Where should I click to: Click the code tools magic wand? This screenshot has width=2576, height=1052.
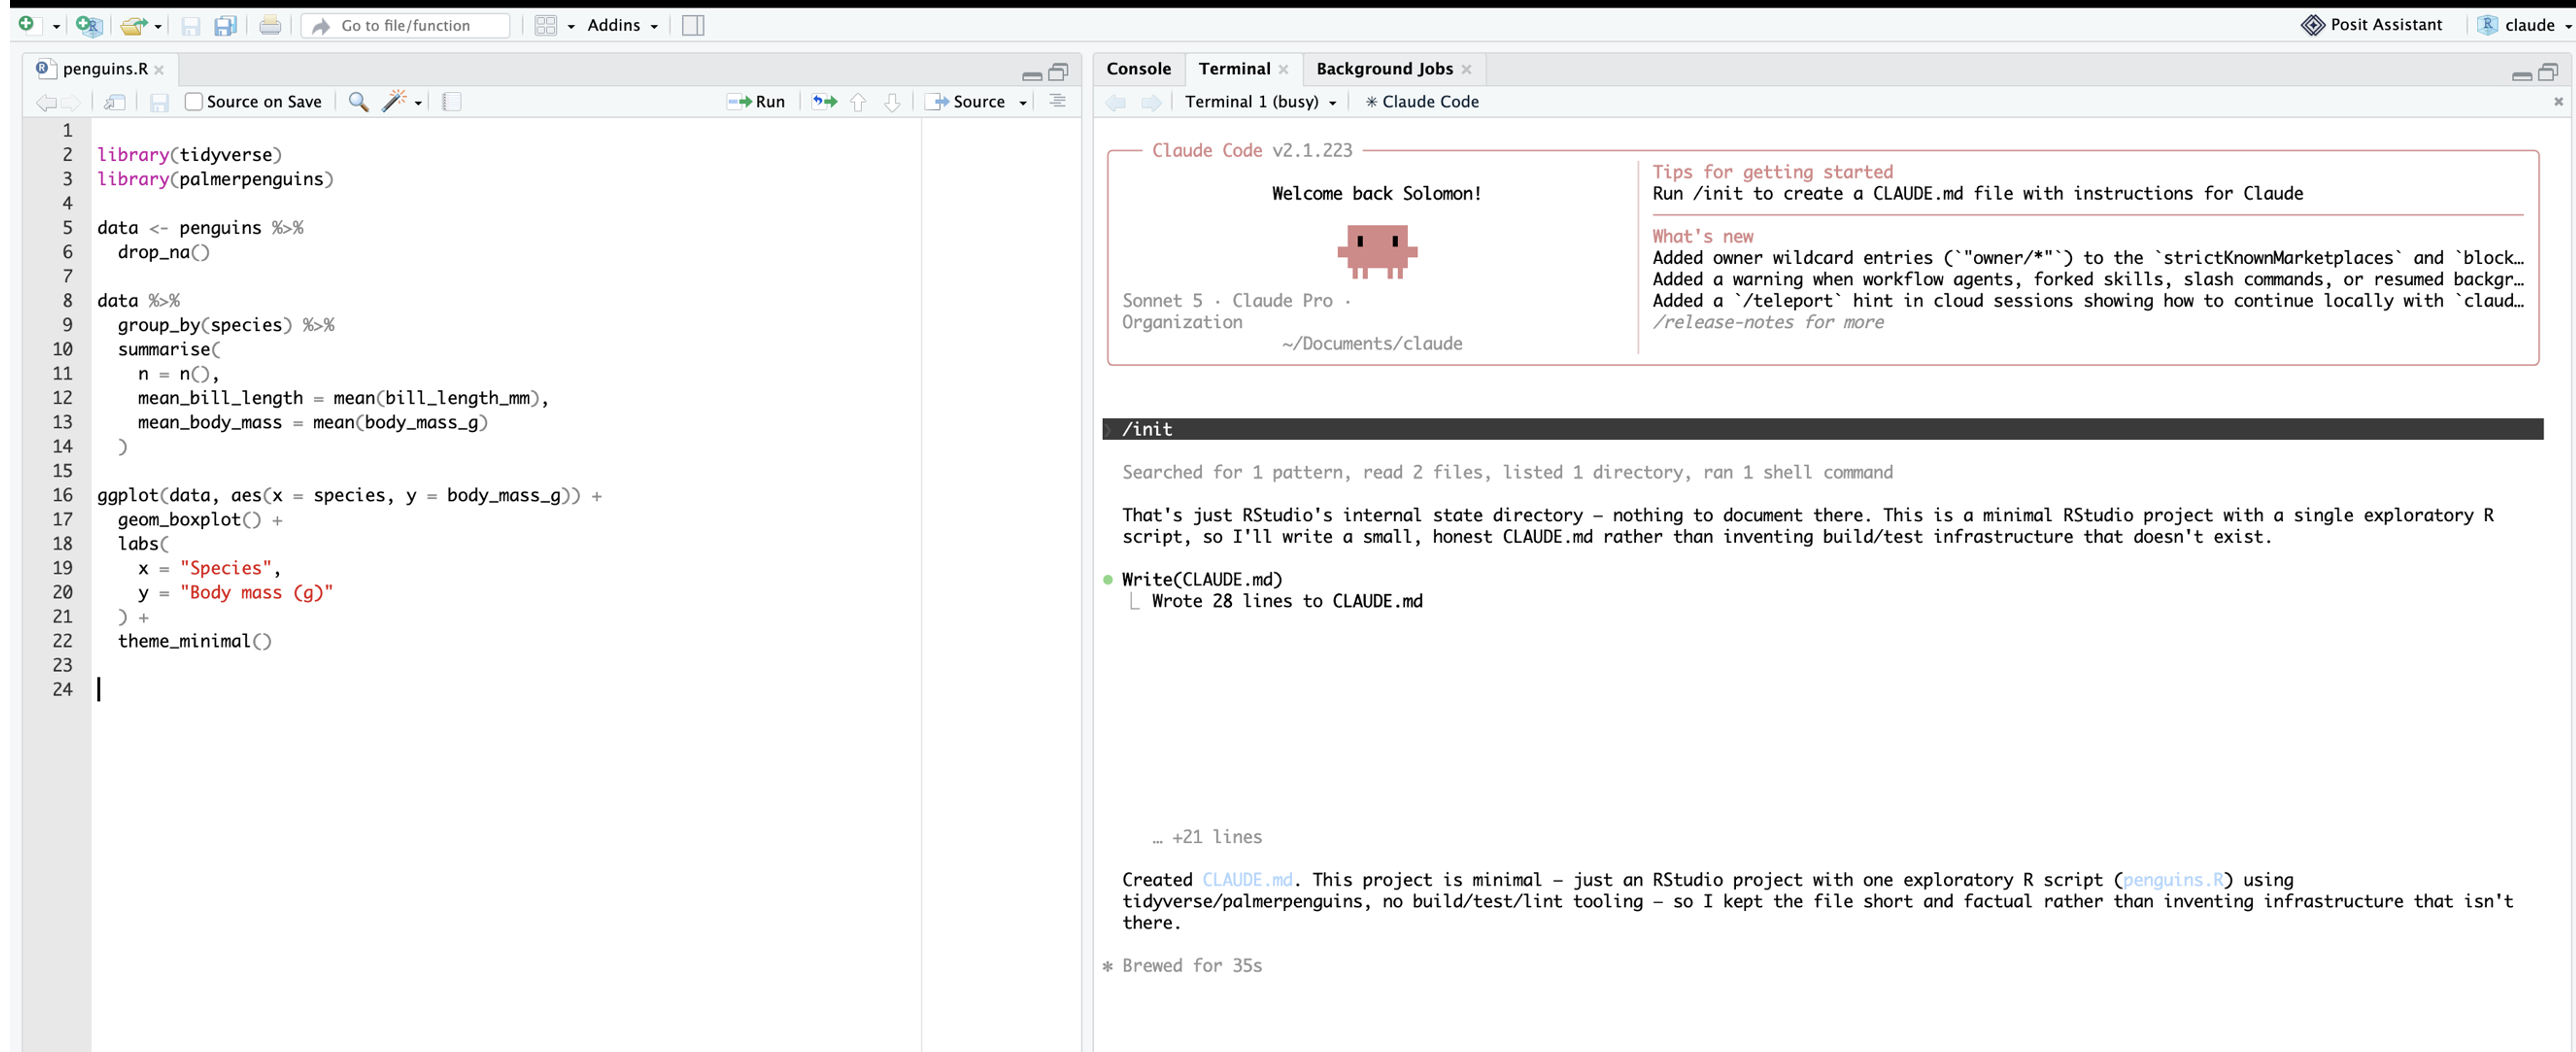tap(395, 100)
